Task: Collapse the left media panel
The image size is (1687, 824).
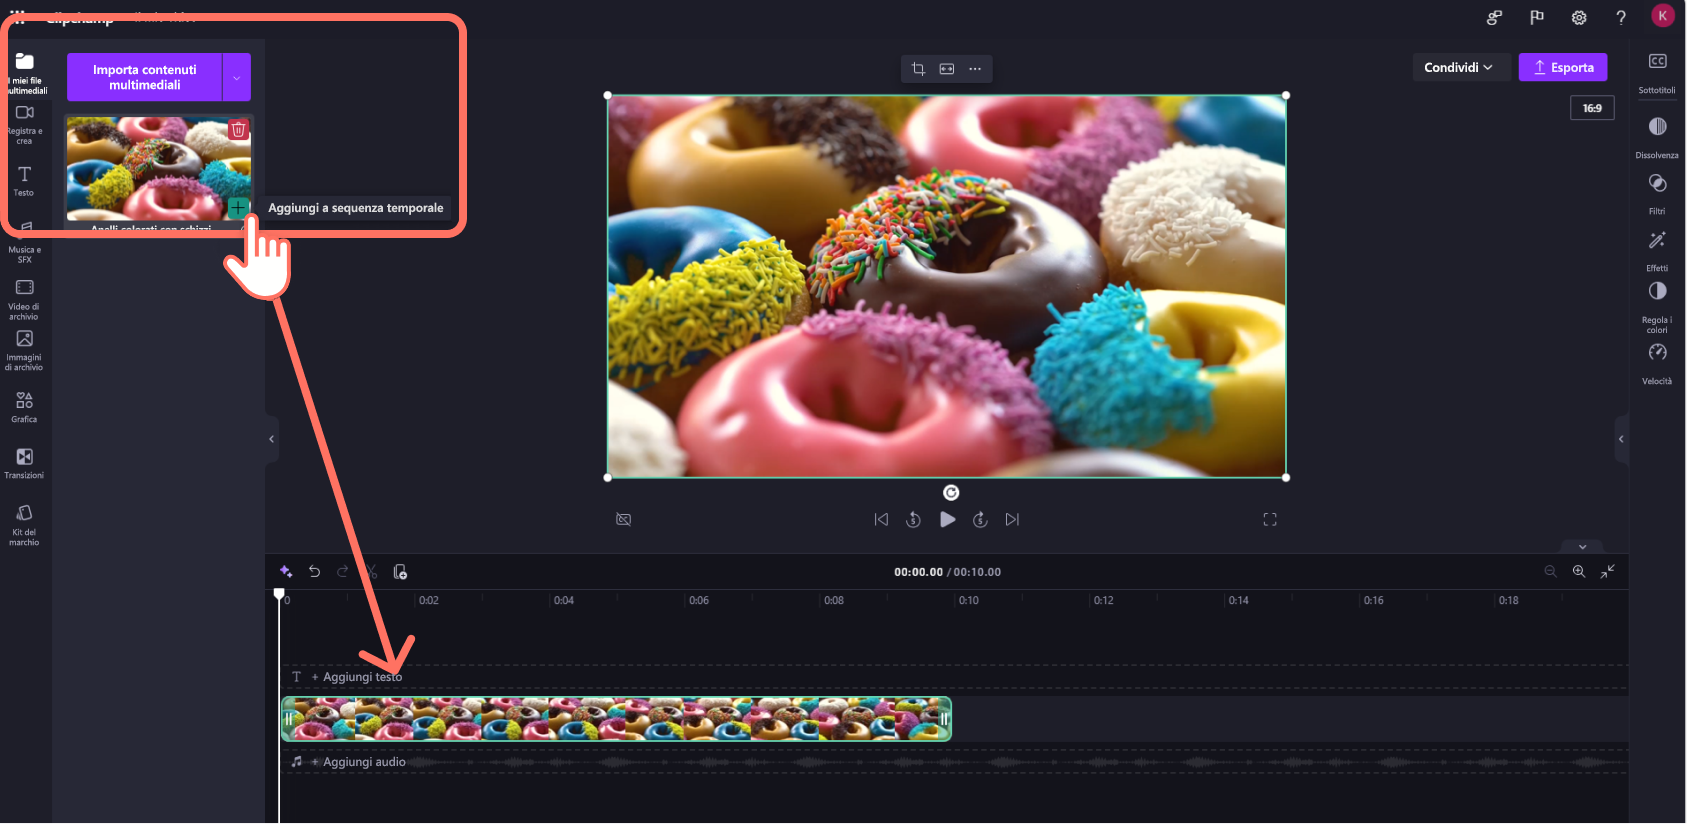Action: [271, 439]
